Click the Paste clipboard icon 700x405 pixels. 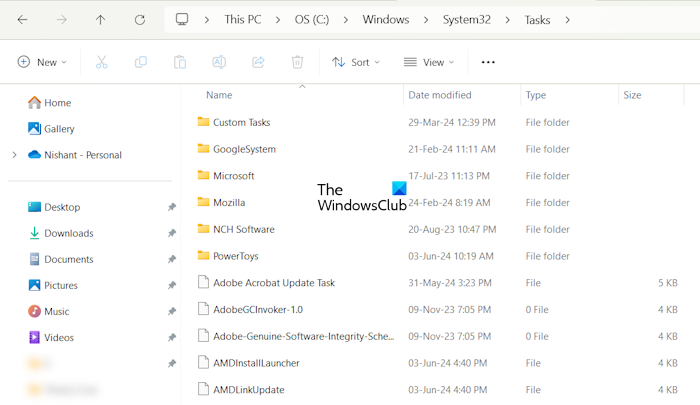(180, 62)
